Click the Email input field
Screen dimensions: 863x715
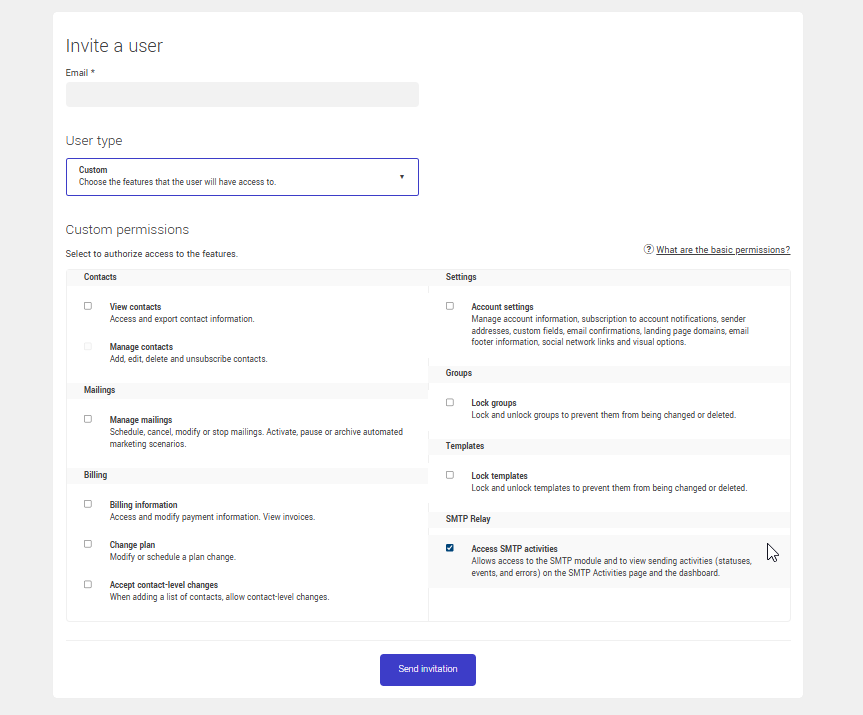pyautogui.click(x=242, y=95)
